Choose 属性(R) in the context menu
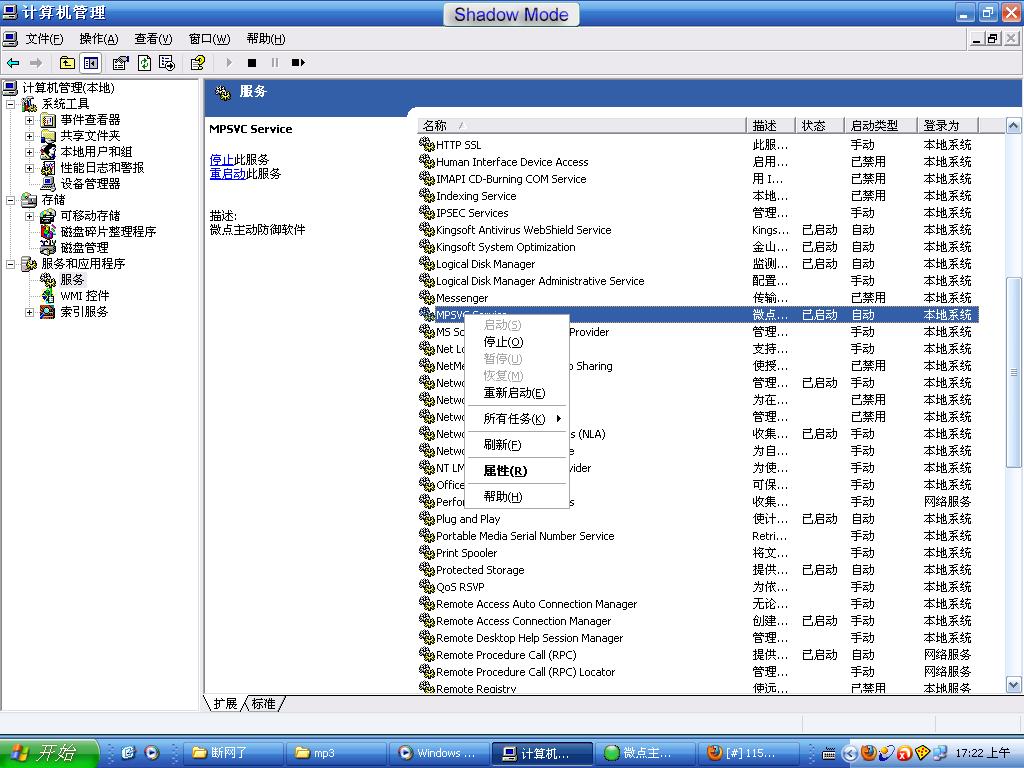The width and height of the screenshot is (1024, 768). (x=516, y=471)
